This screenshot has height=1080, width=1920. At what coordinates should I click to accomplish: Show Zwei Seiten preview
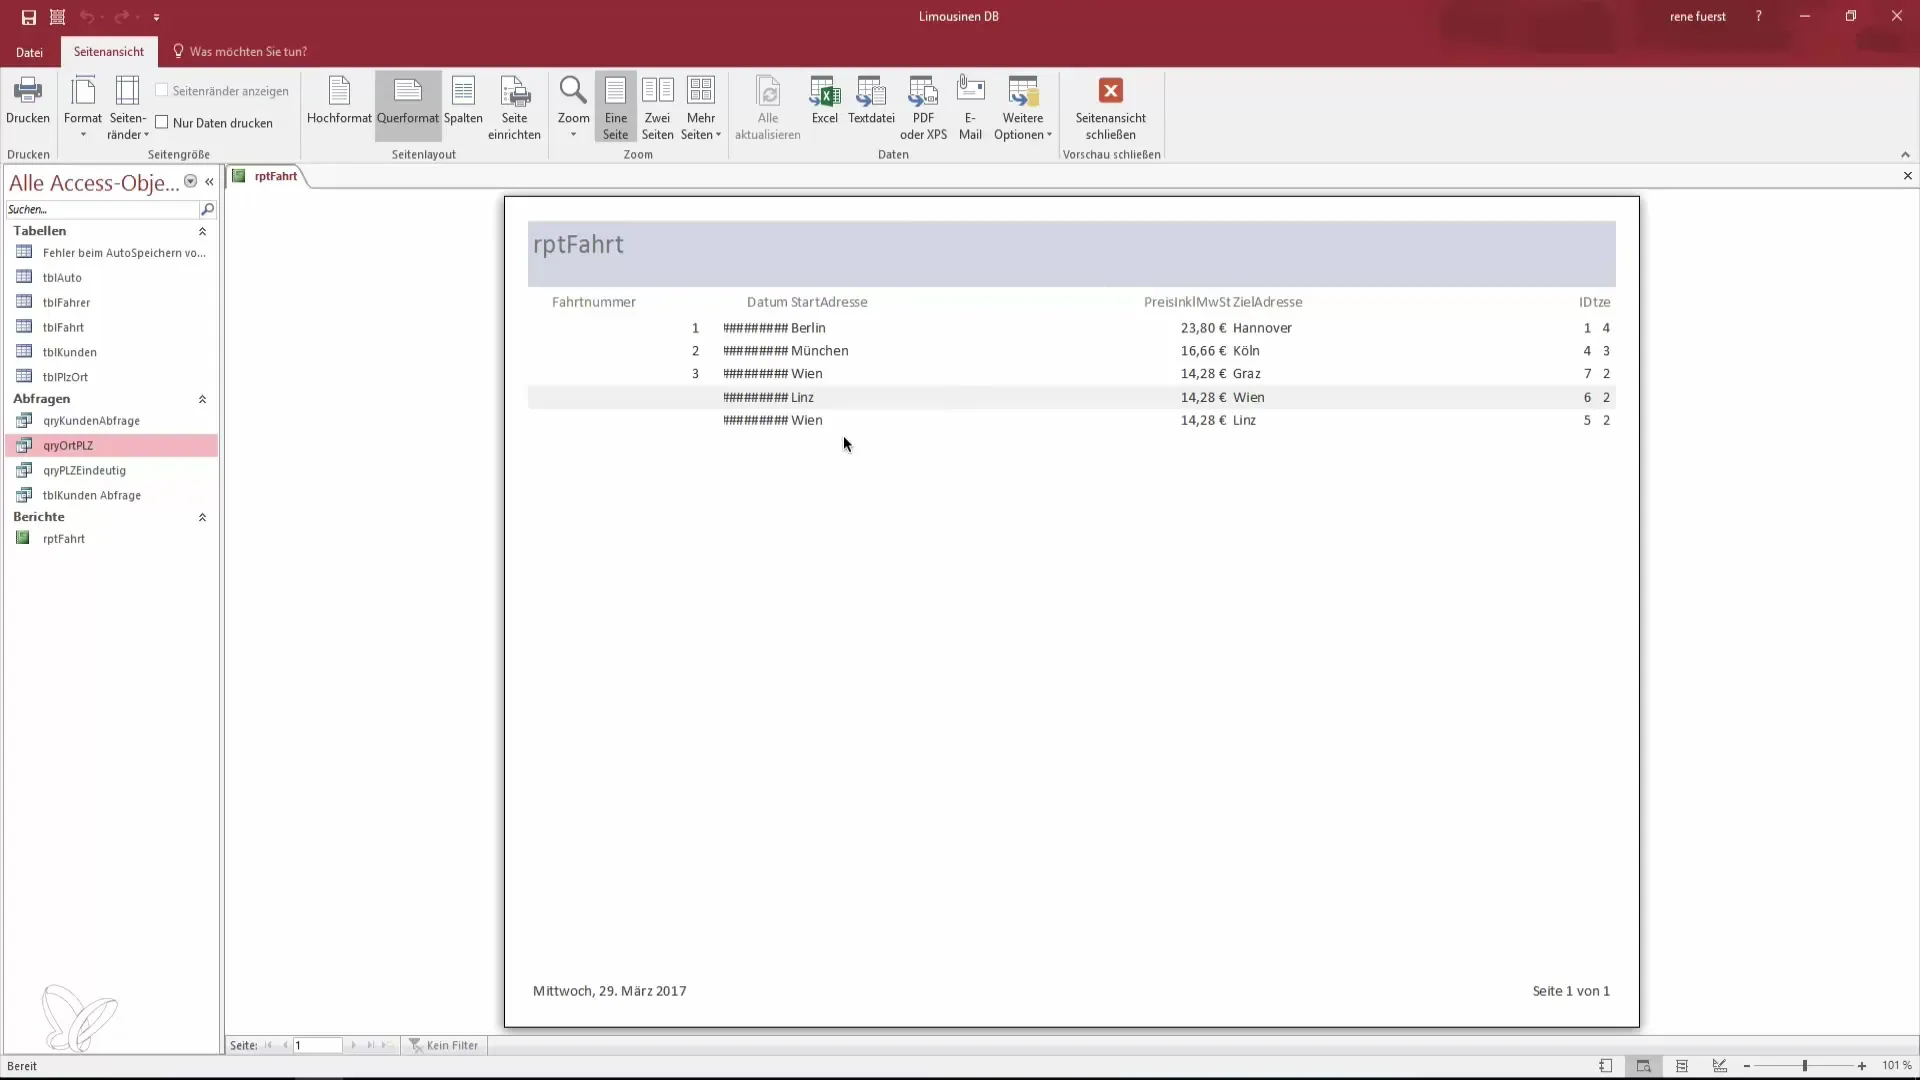[657, 107]
